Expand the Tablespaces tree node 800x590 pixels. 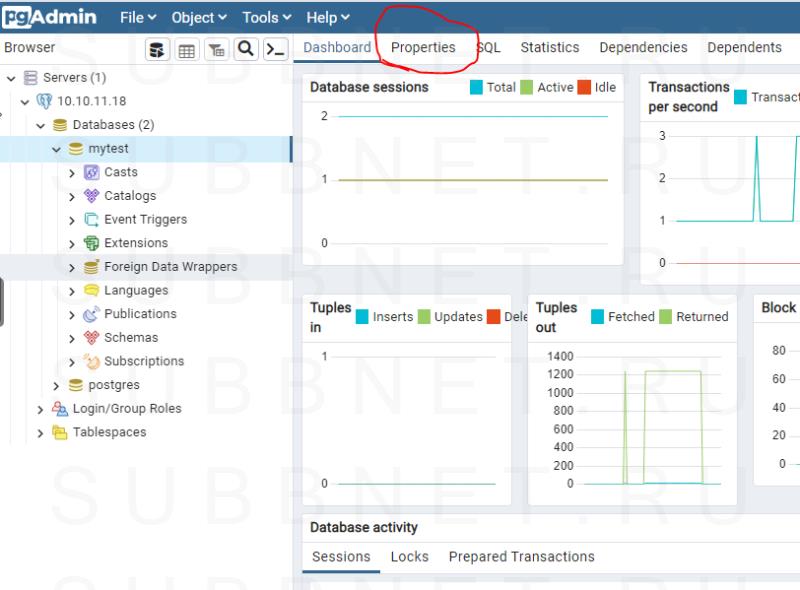[x=40, y=433]
